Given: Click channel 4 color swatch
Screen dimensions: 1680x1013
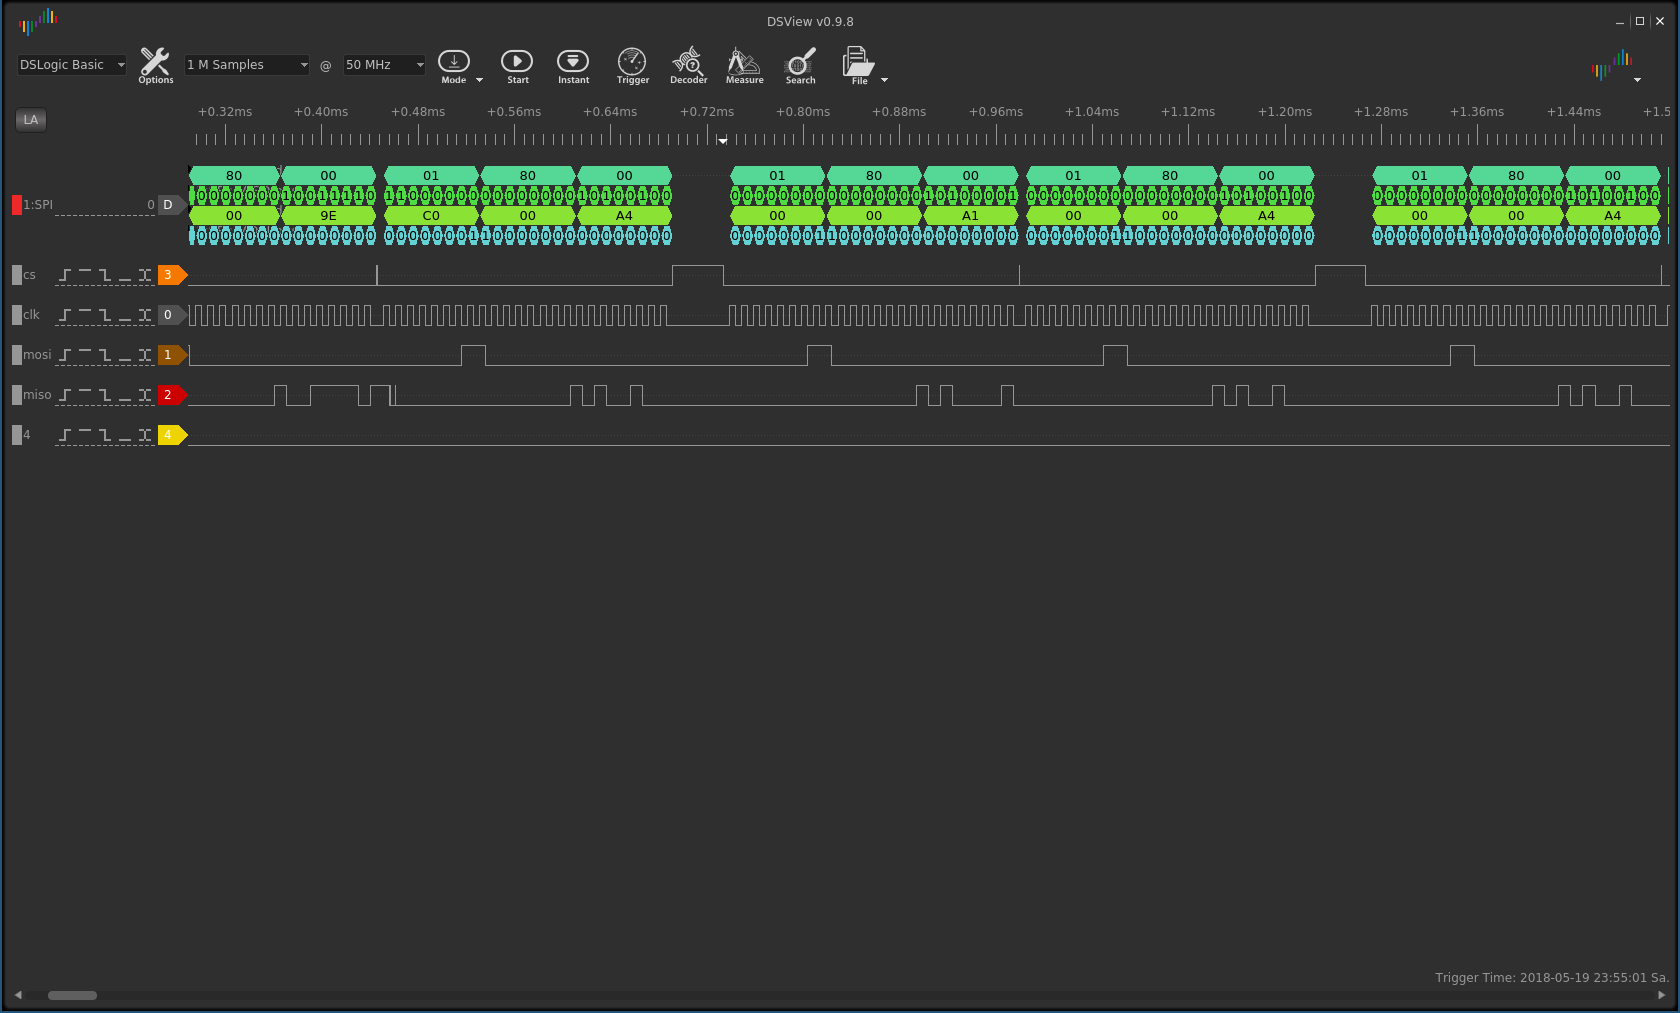Looking at the screenshot, I should [16, 435].
